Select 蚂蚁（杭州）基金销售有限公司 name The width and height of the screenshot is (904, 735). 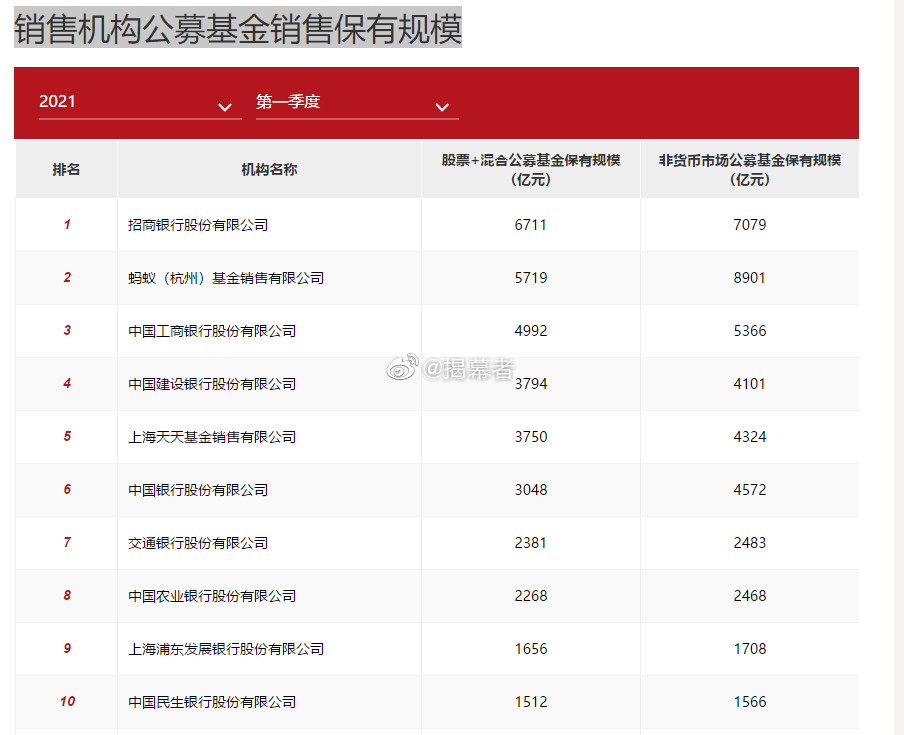point(225,278)
